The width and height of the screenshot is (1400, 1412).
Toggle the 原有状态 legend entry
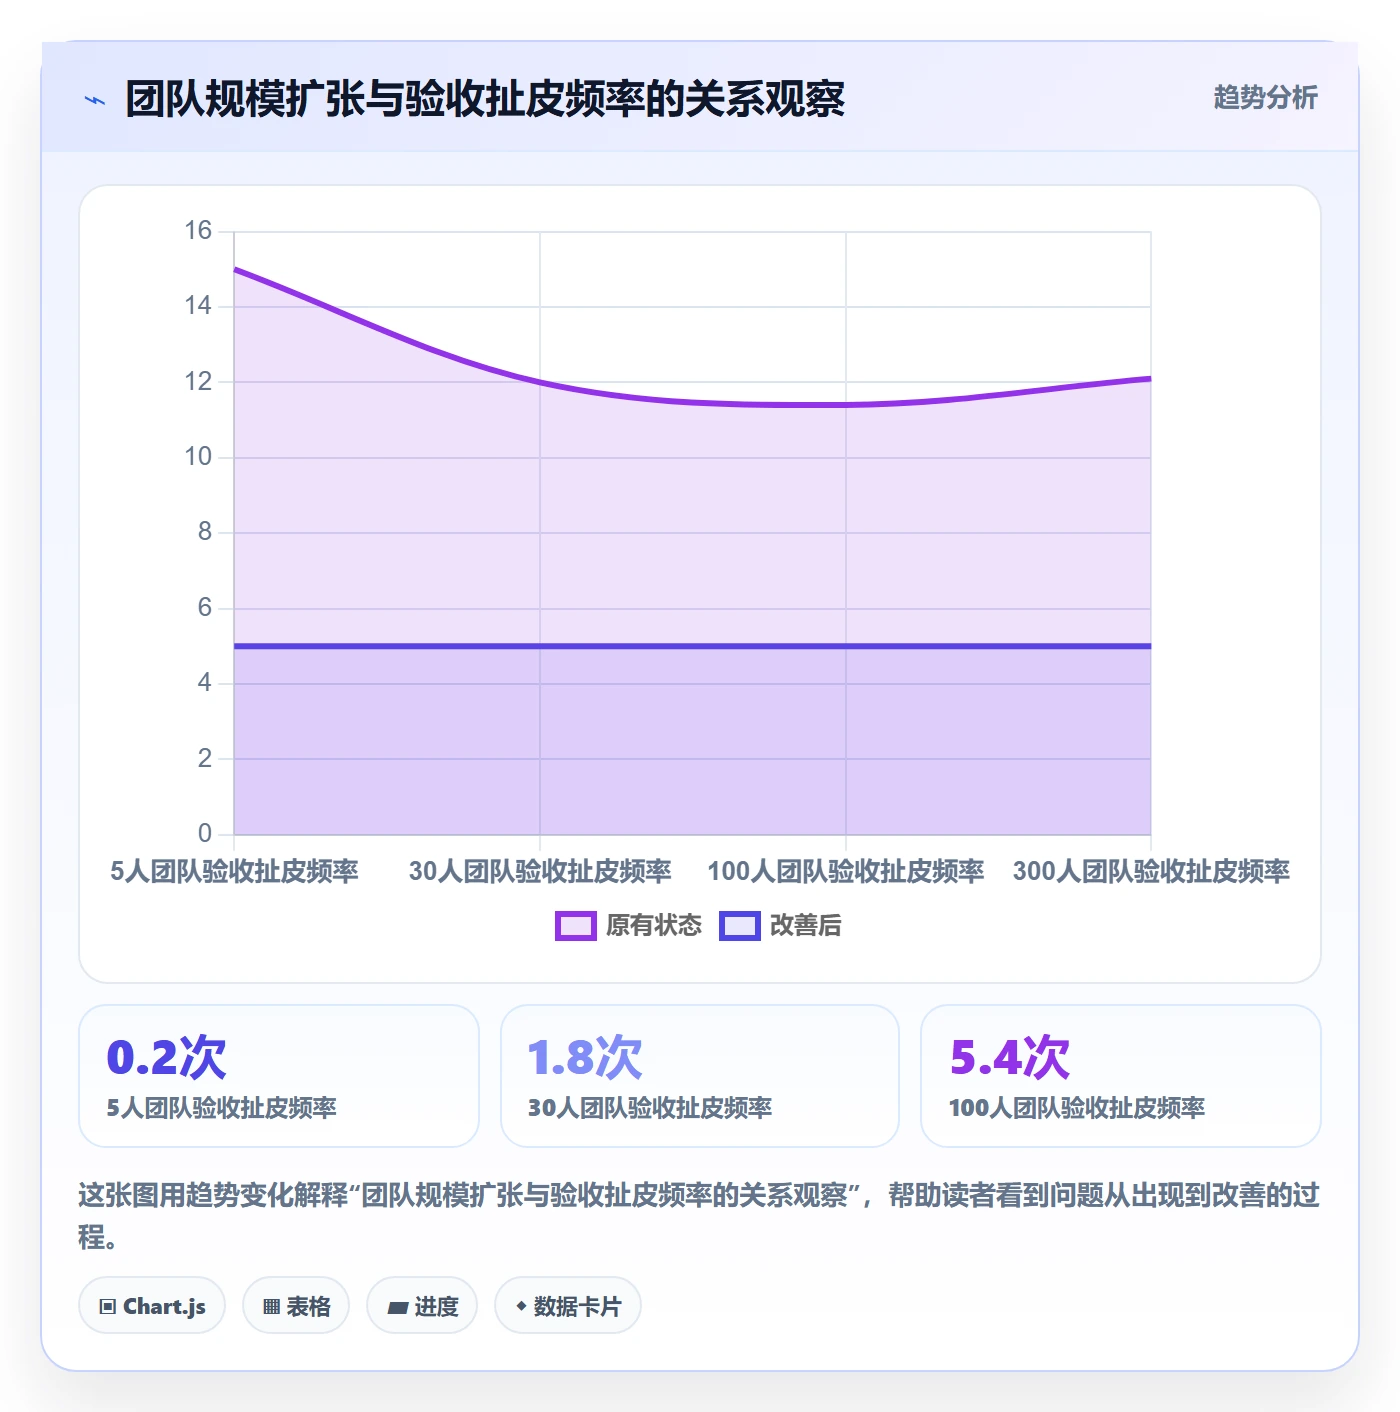(628, 925)
